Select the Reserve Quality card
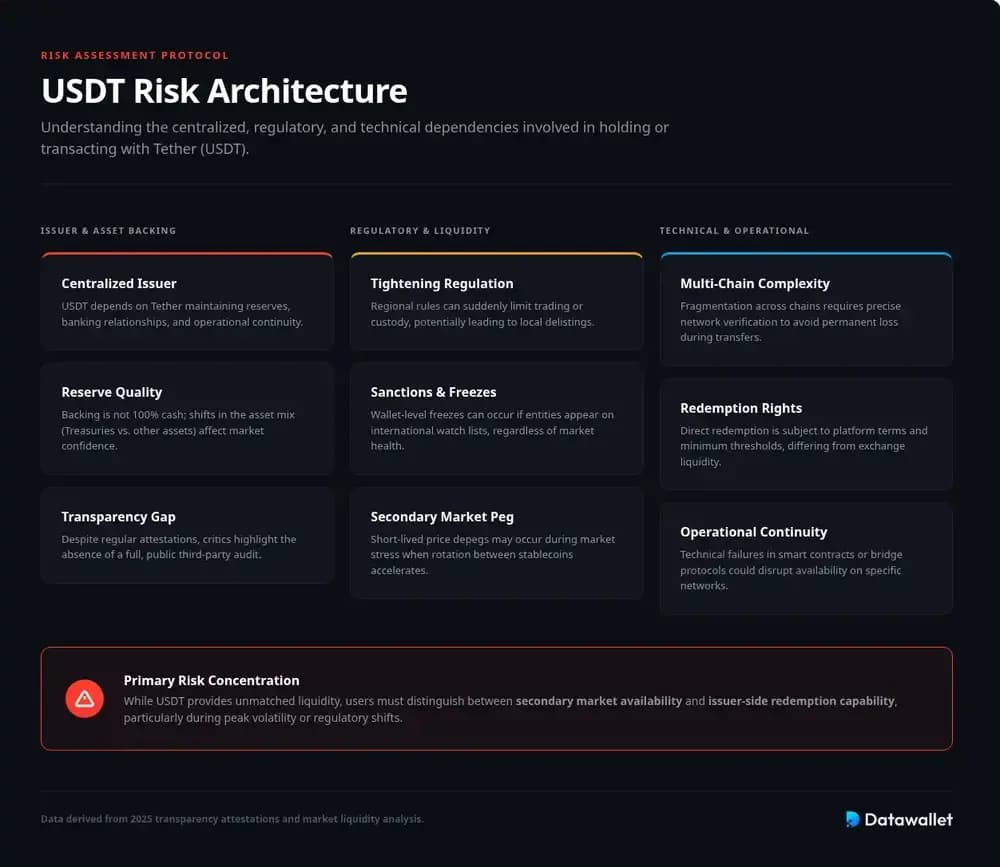The height and width of the screenshot is (867, 1000). coord(187,418)
